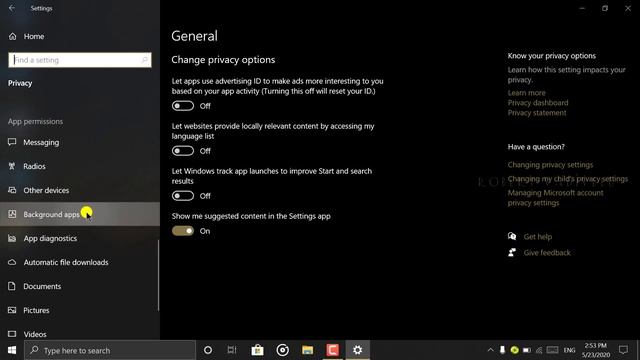
Task: Open the circular media app on taskbar
Action: [x=282, y=350]
